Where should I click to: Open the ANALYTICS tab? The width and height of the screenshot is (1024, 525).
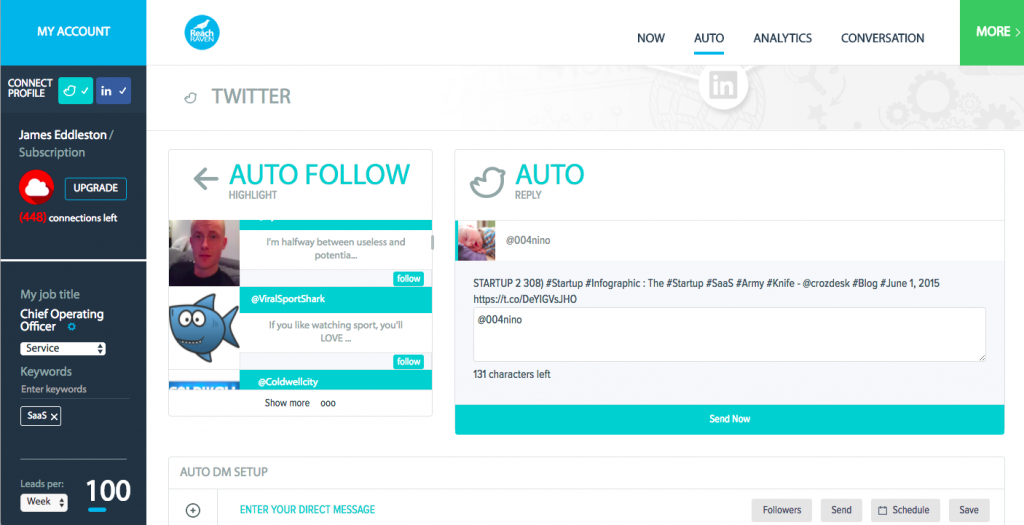click(782, 38)
